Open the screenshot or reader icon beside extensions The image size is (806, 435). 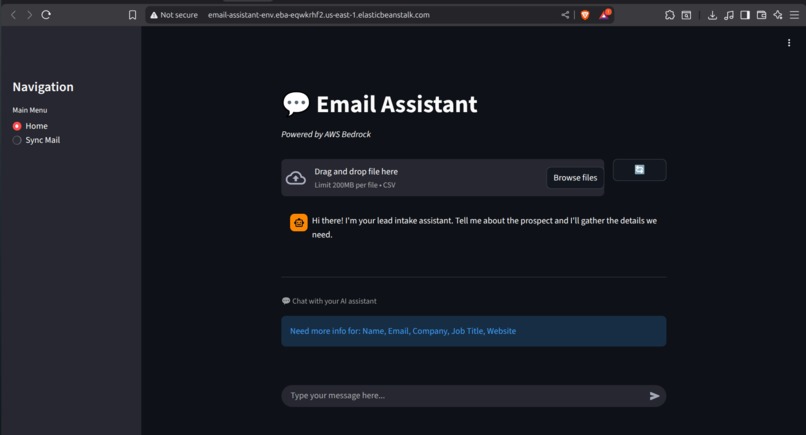pyautogui.click(x=686, y=15)
